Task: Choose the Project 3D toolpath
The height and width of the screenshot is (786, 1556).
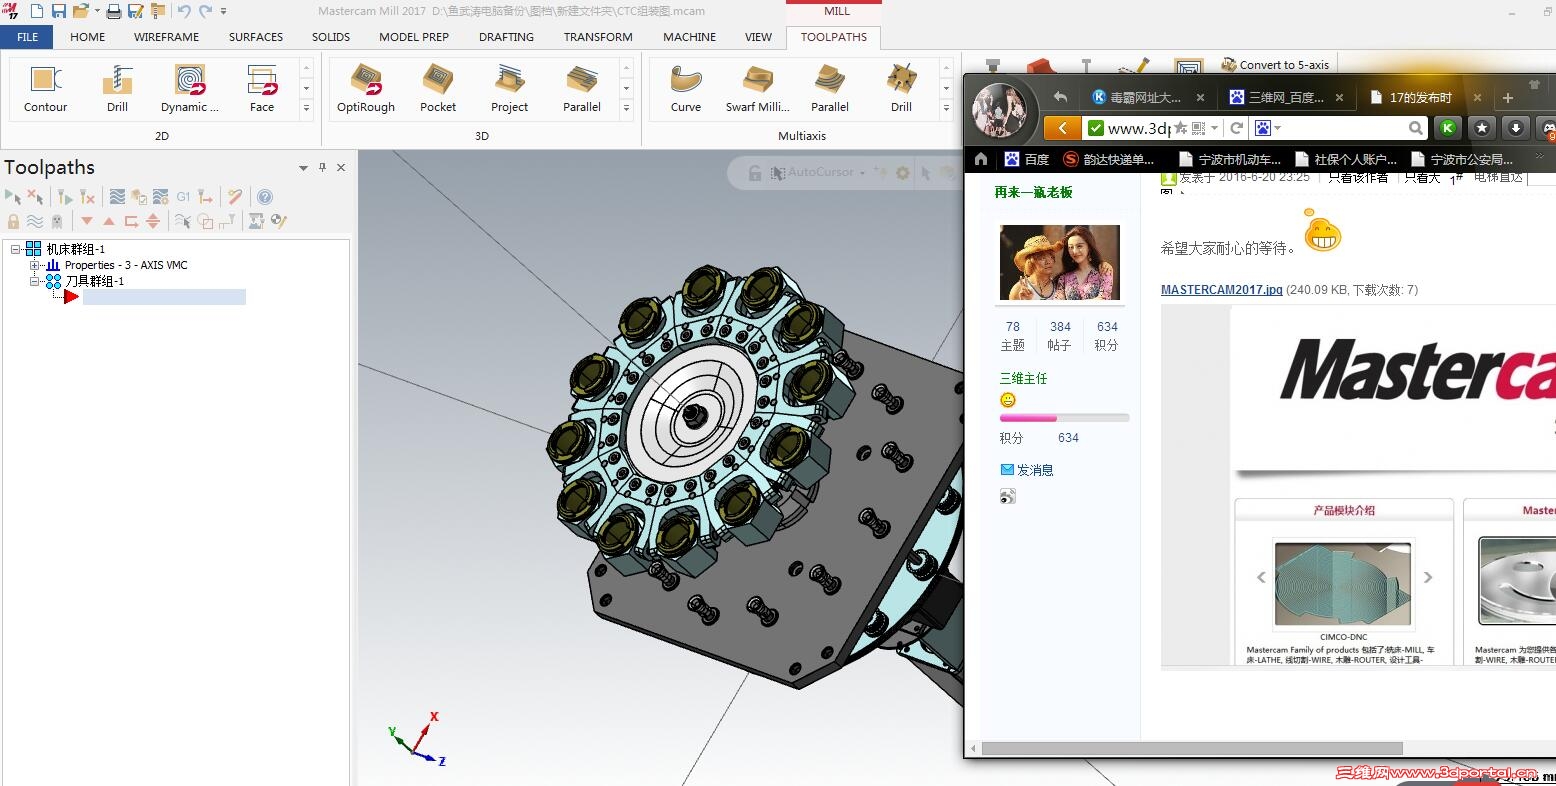Action: [510, 88]
